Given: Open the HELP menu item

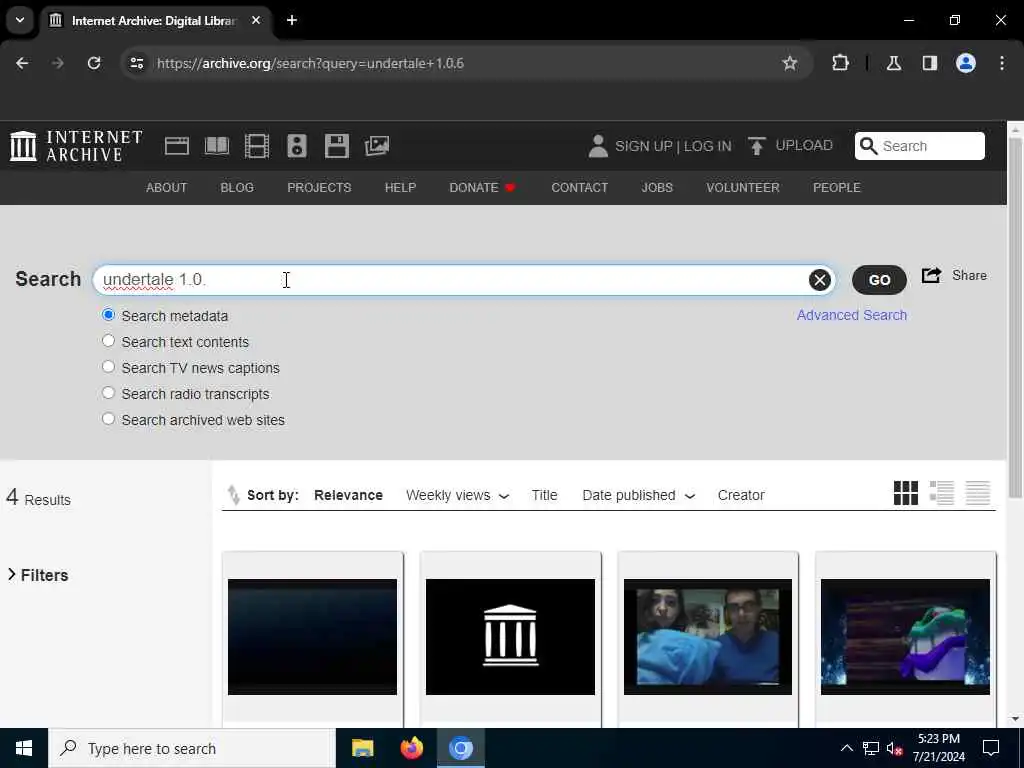Looking at the screenshot, I should [400, 187].
